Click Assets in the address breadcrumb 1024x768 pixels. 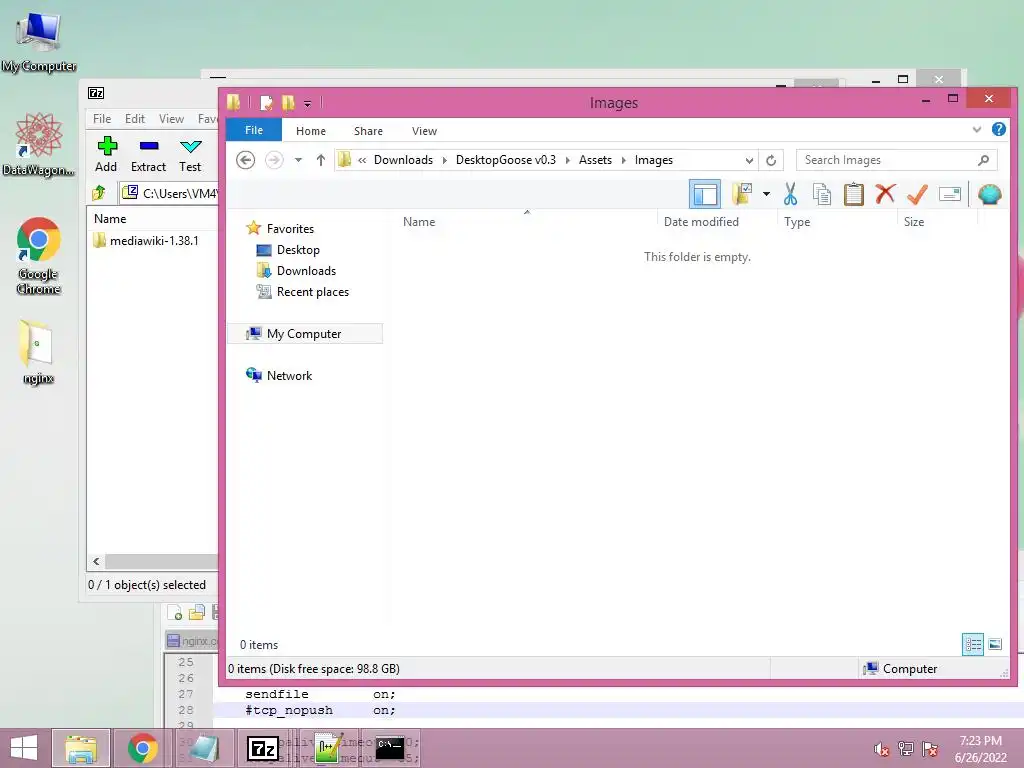pyautogui.click(x=596, y=160)
